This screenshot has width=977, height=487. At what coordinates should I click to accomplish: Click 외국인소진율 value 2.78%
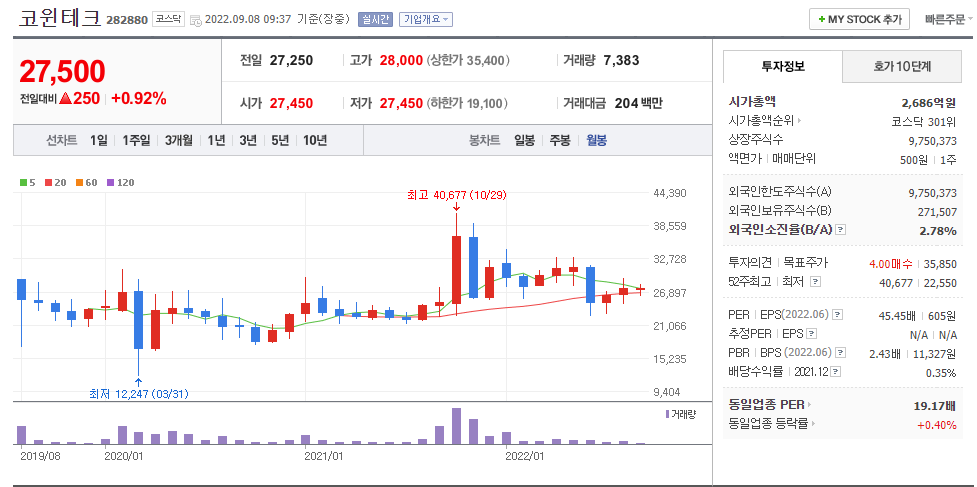[938, 231]
